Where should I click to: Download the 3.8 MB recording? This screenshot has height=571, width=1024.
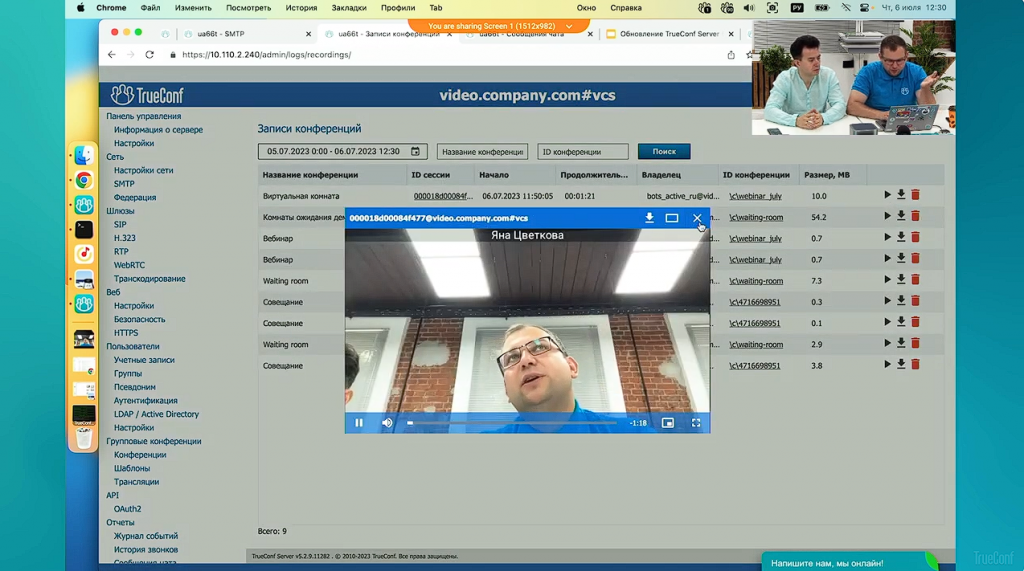pyautogui.click(x=901, y=365)
